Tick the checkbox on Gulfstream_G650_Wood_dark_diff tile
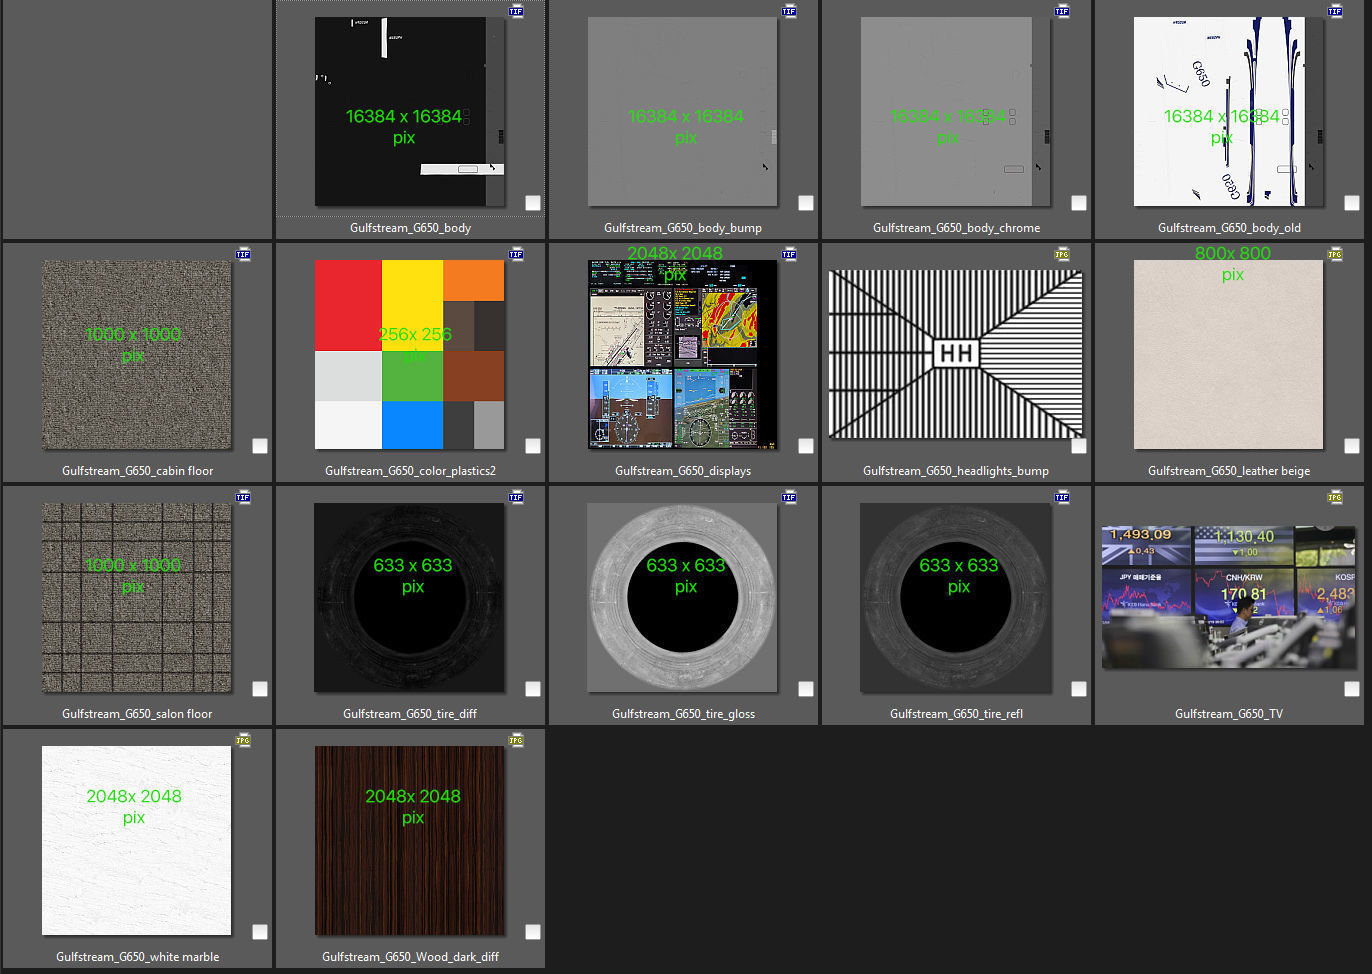The image size is (1372, 974). (533, 932)
